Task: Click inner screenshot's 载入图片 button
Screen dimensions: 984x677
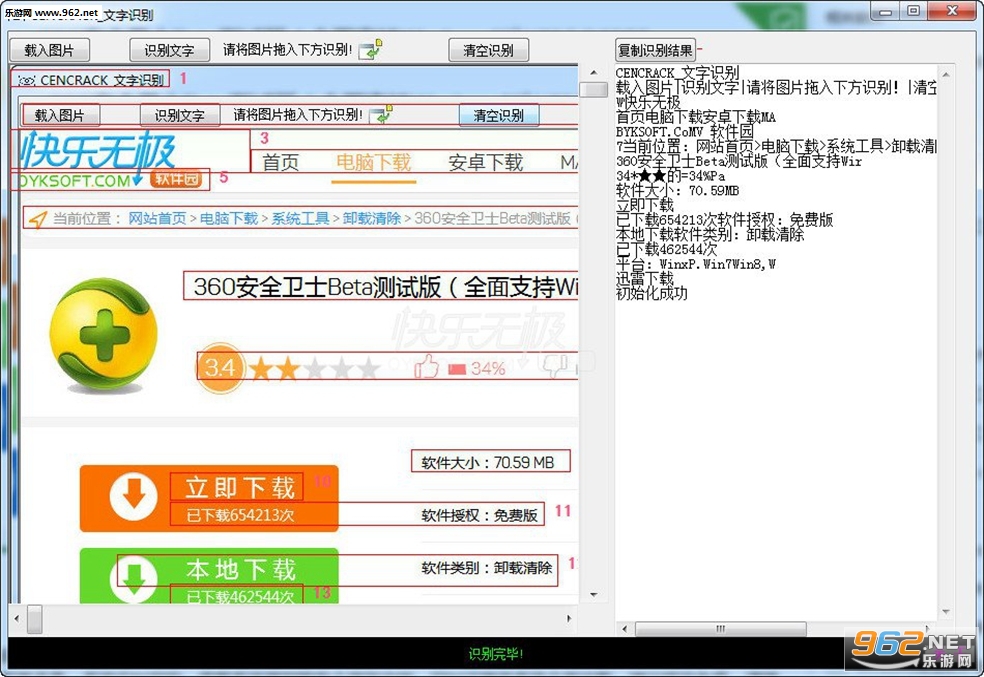Action: click(60, 115)
